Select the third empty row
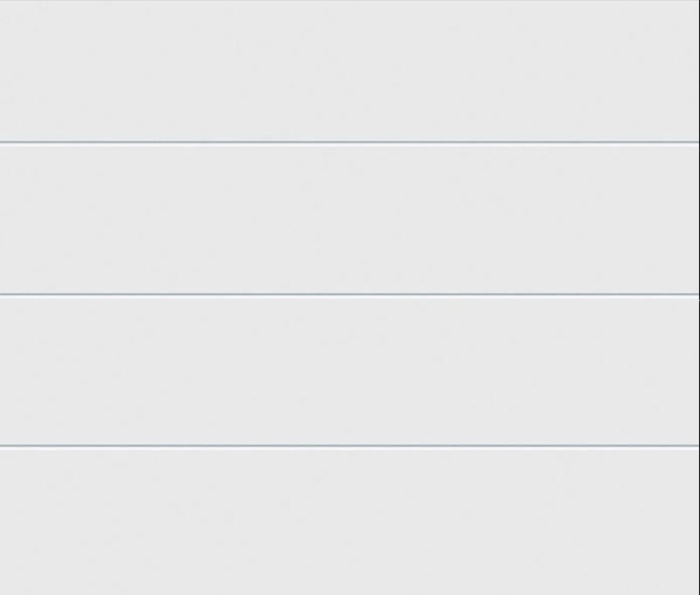Image resolution: width=700 pixels, height=595 pixels. 349,370
